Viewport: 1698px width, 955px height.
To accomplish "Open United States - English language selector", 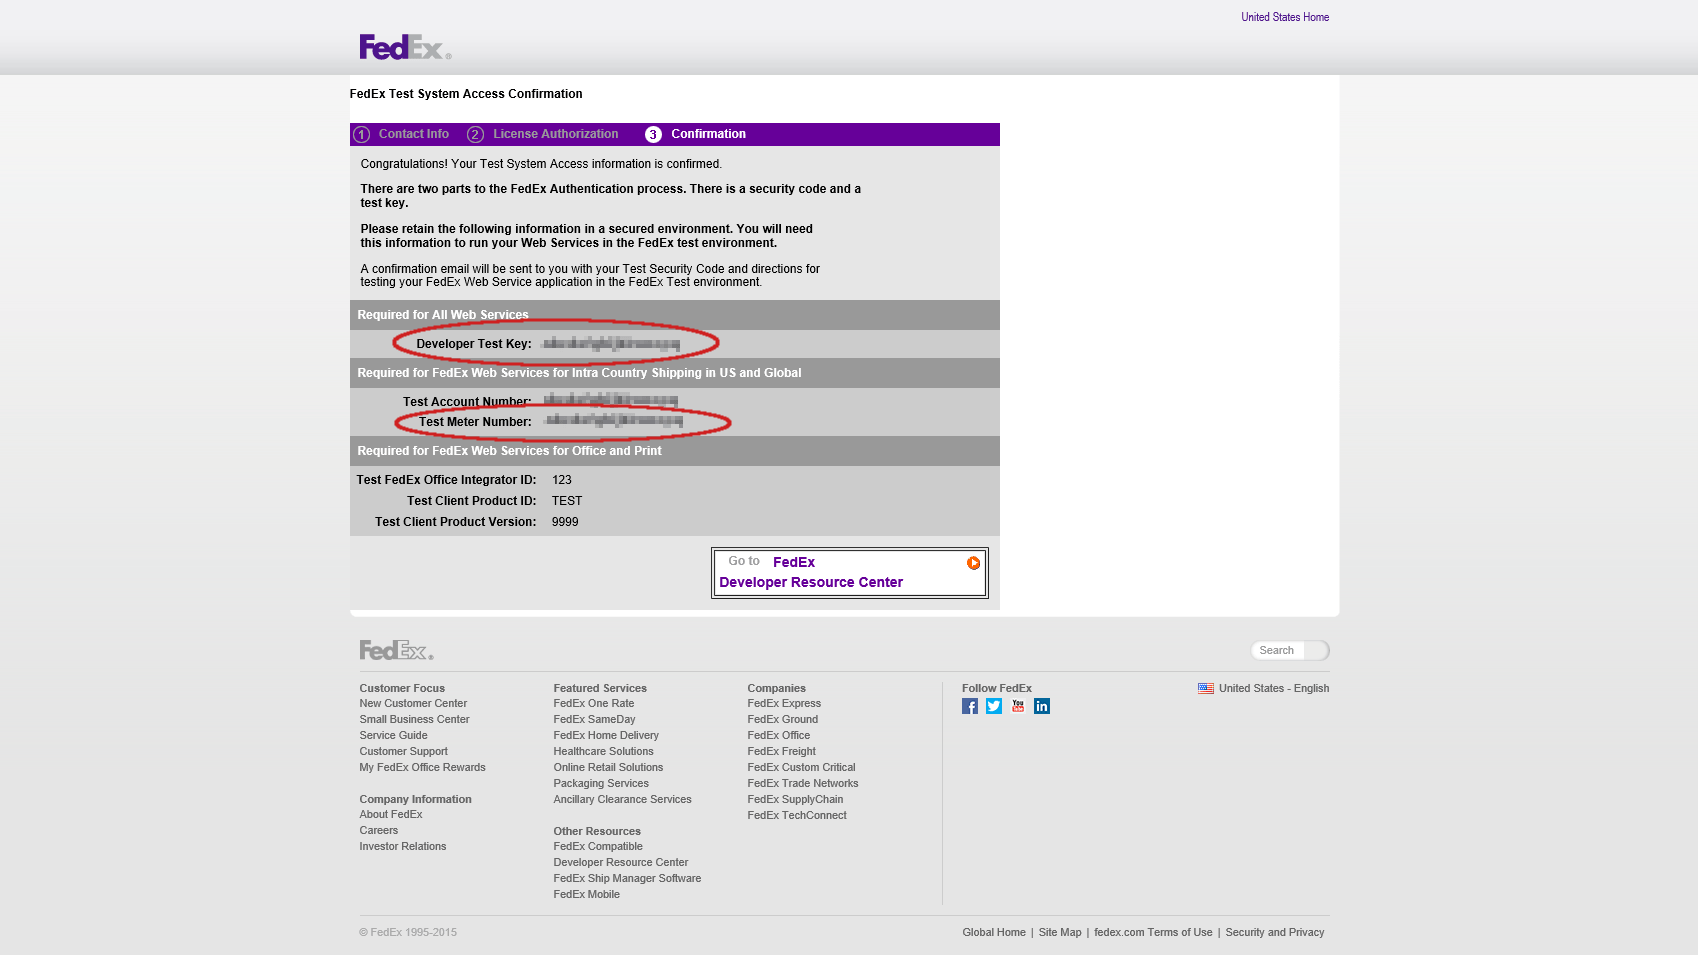I will [1274, 688].
